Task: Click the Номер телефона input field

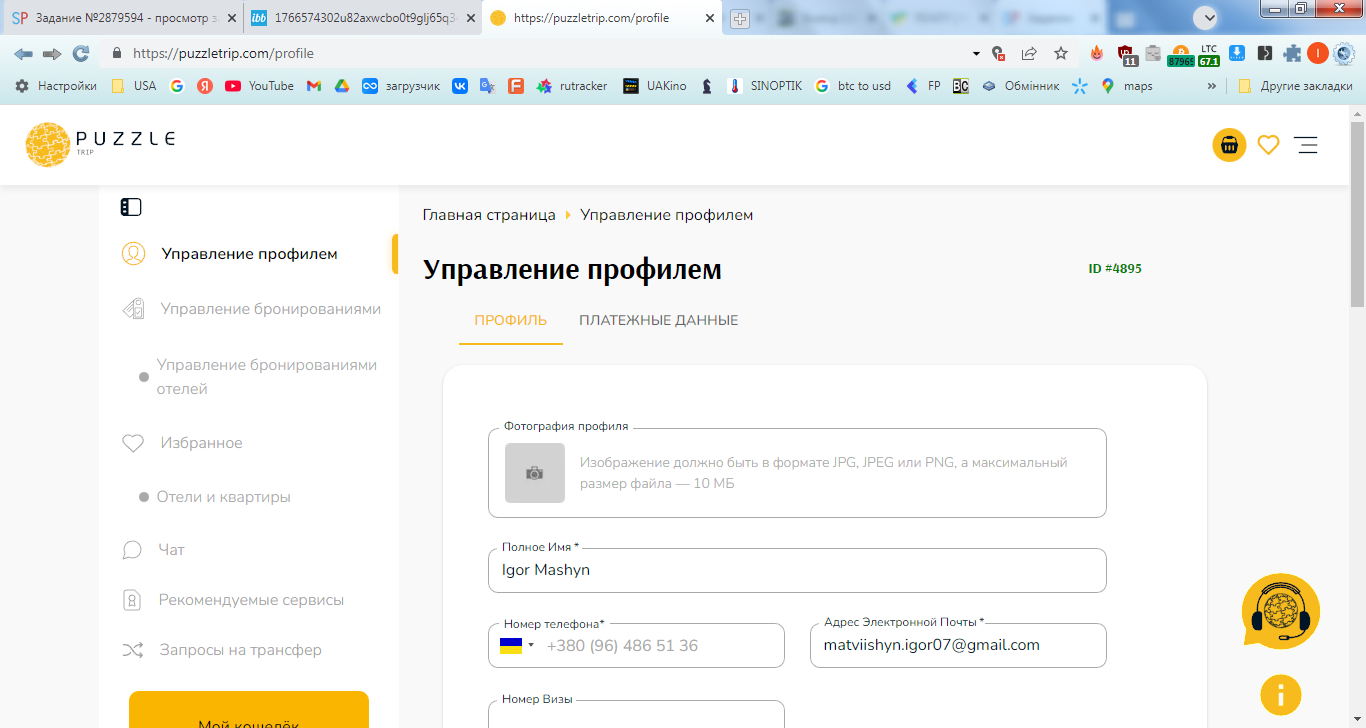Action: click(x=636, y=646)
